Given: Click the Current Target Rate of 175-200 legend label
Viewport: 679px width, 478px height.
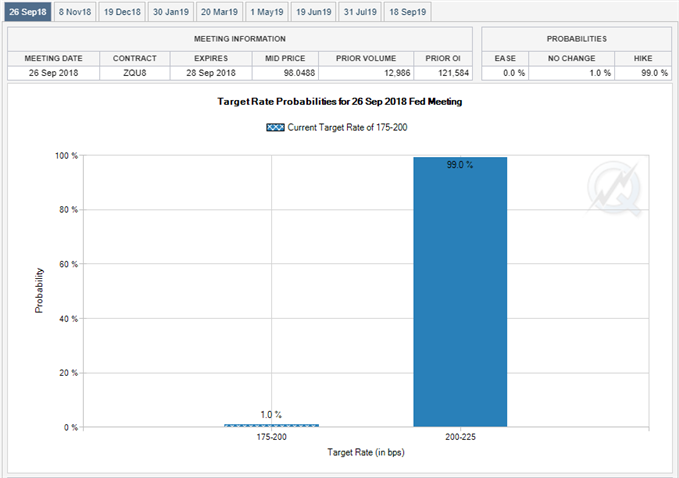Looking at the screenshot, I should pyautogui.click(x=347, y=127).
